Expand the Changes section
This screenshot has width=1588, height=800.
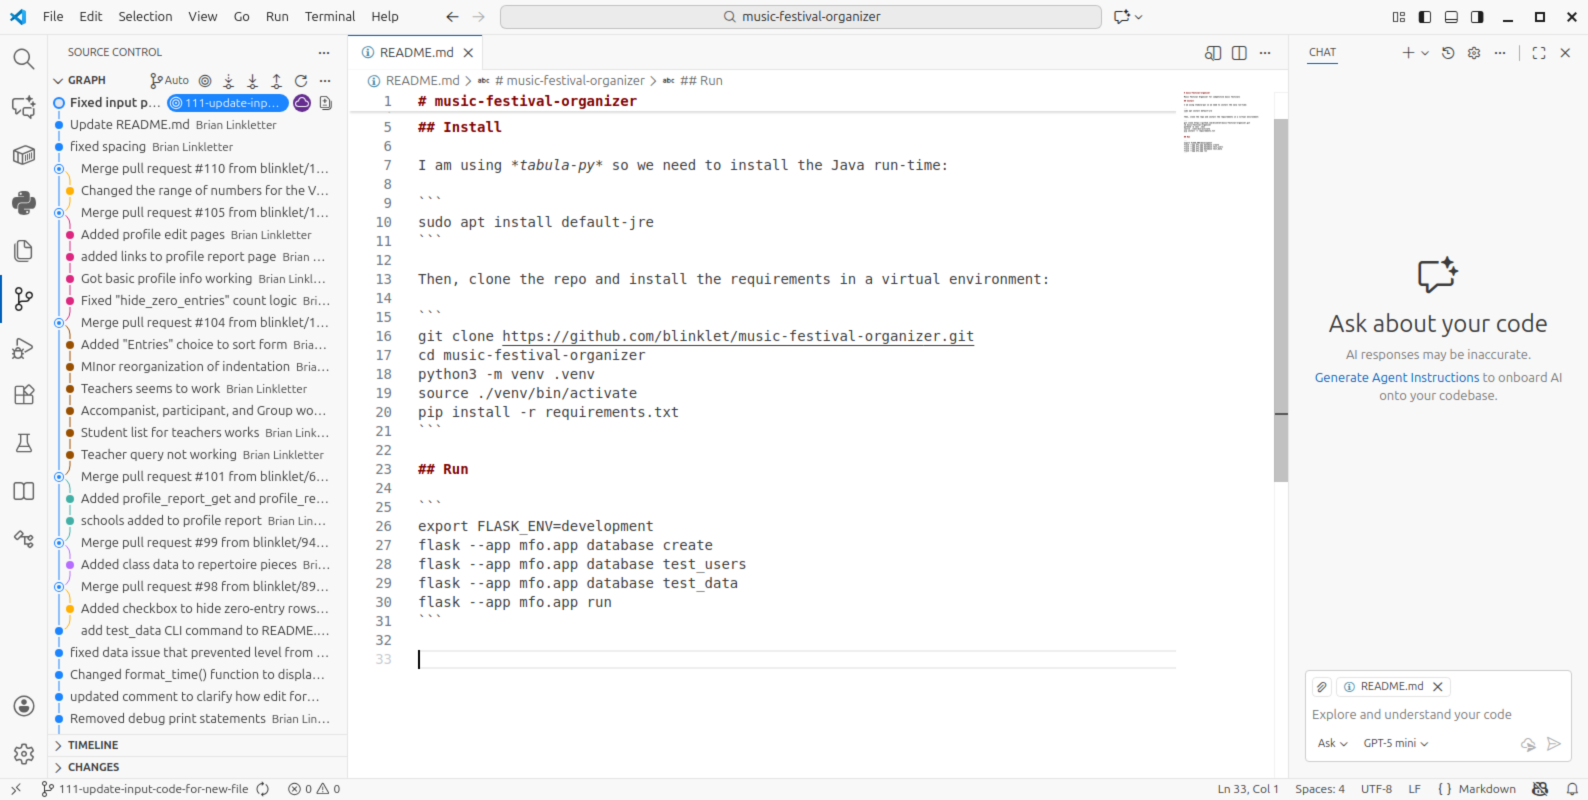(x=93, y=767)
